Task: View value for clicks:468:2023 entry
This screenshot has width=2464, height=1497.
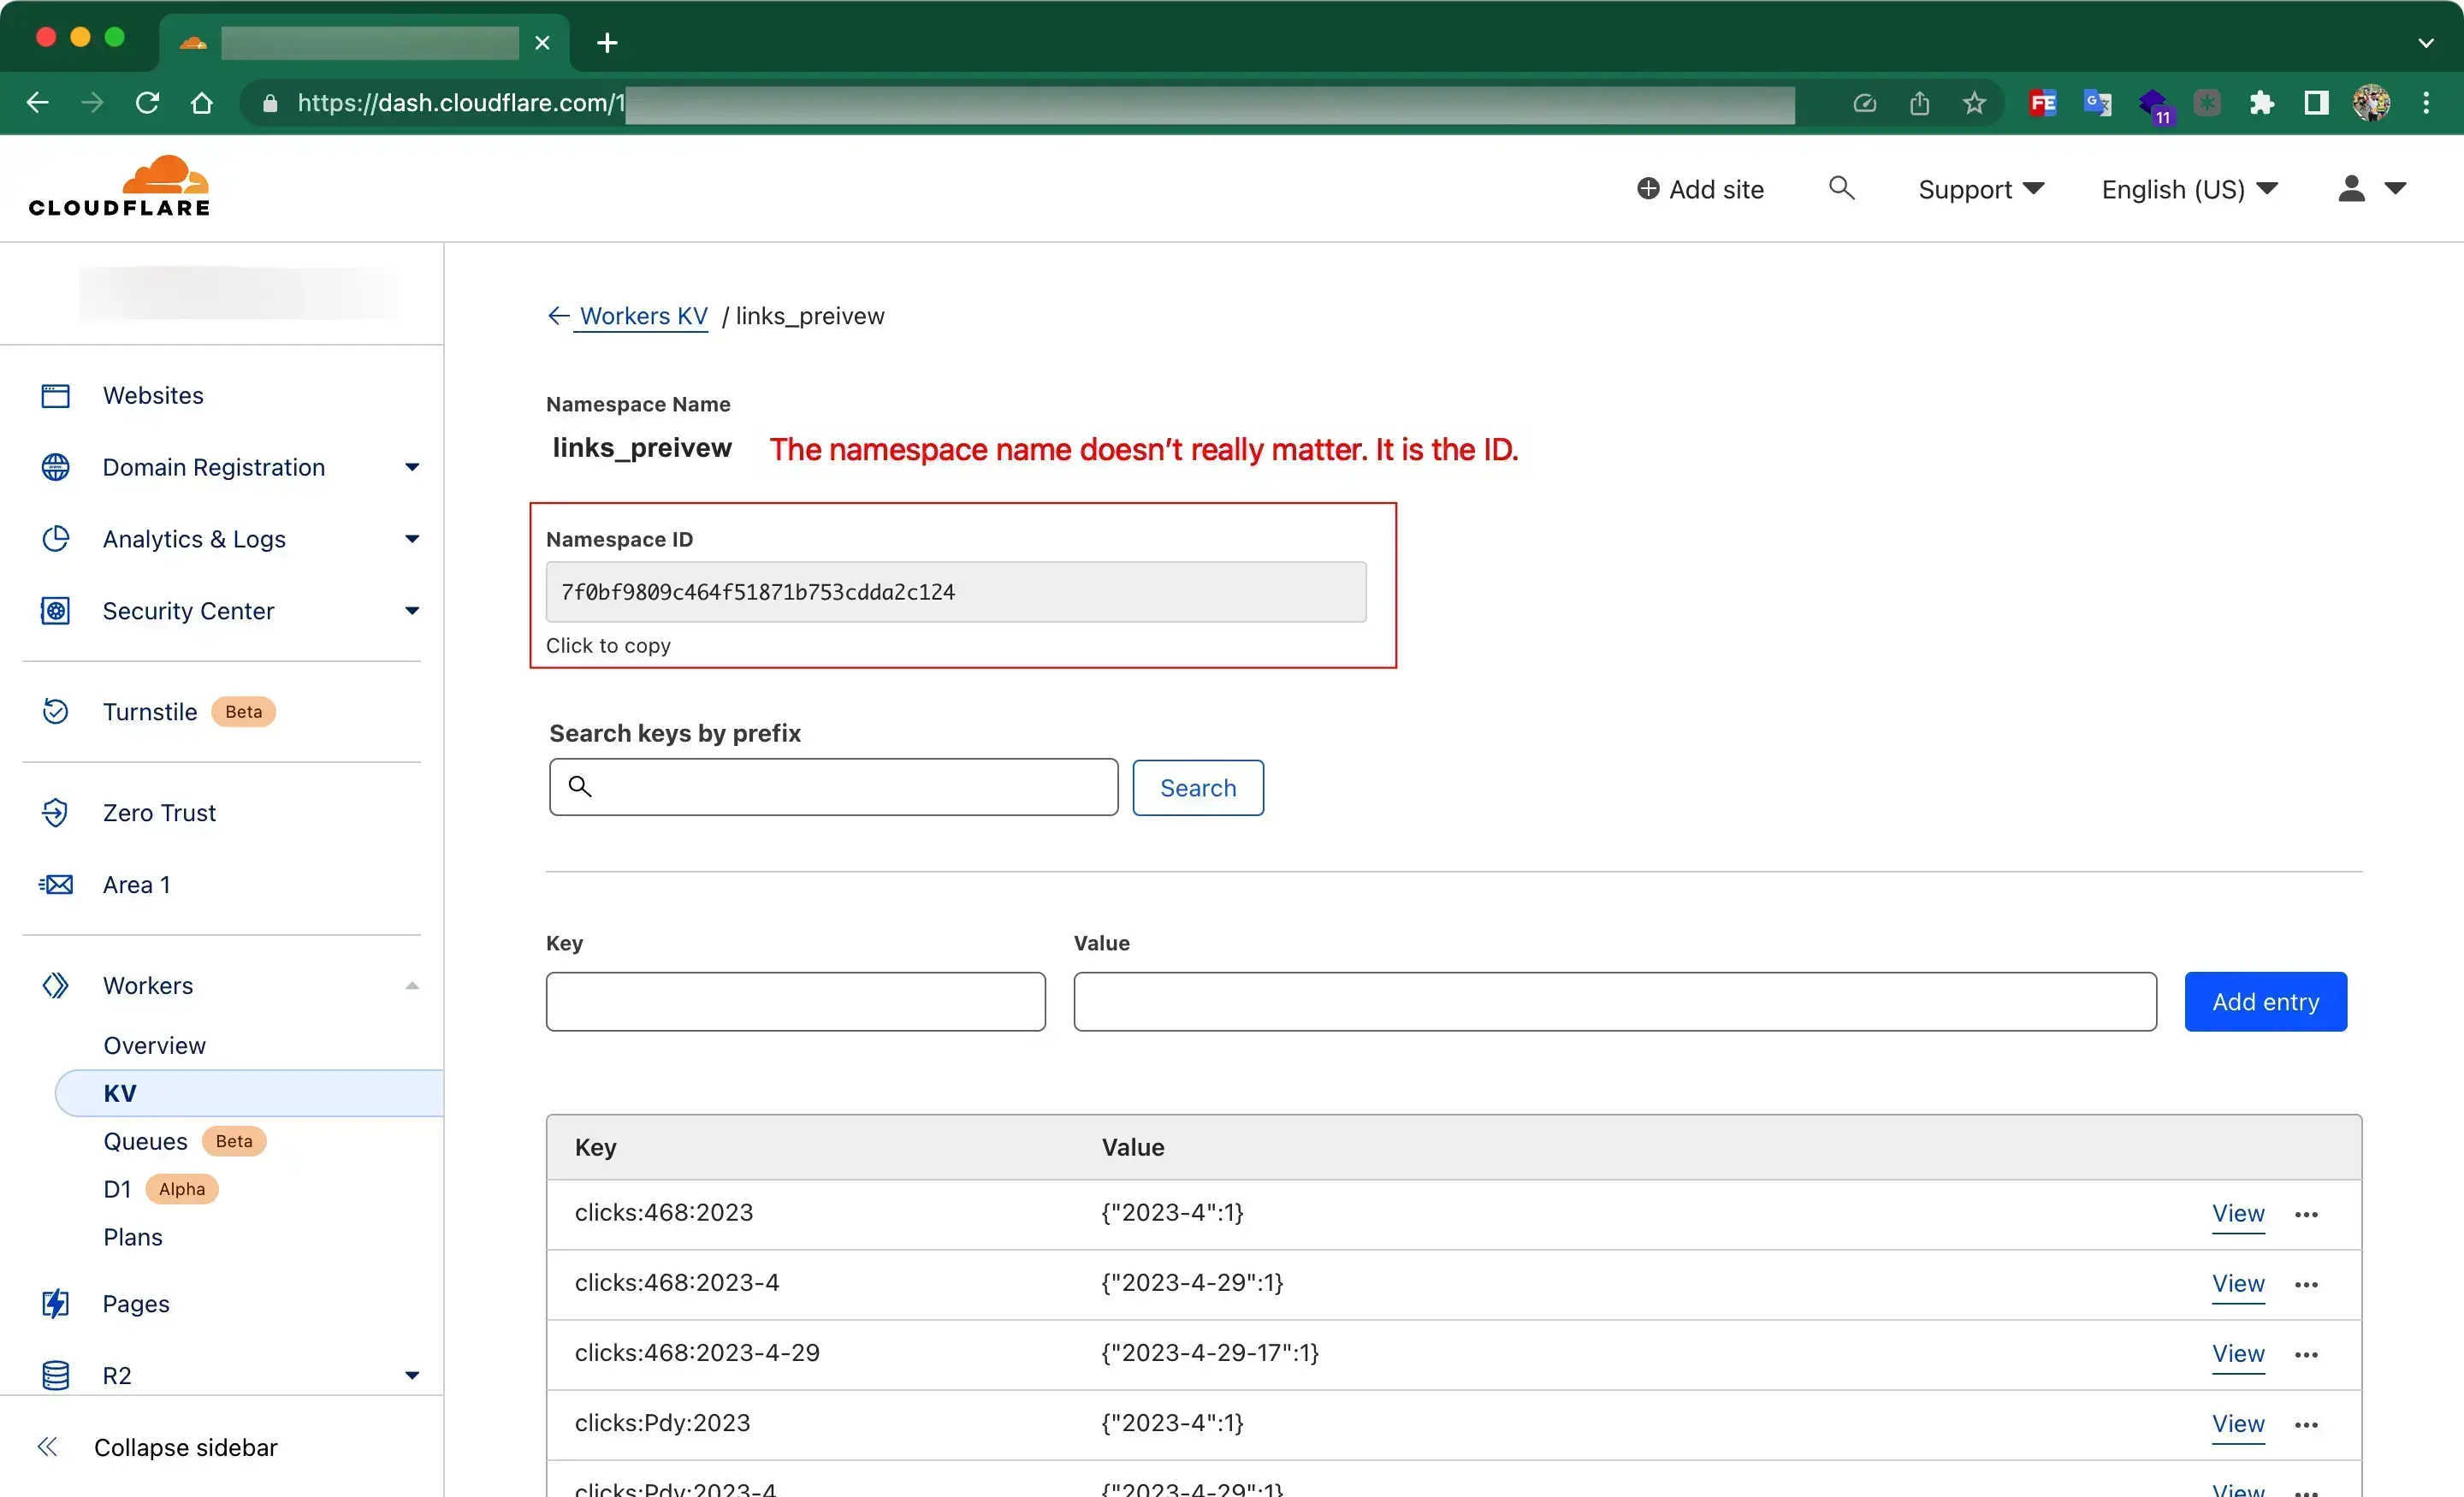Action: tap(2237, 1212)
